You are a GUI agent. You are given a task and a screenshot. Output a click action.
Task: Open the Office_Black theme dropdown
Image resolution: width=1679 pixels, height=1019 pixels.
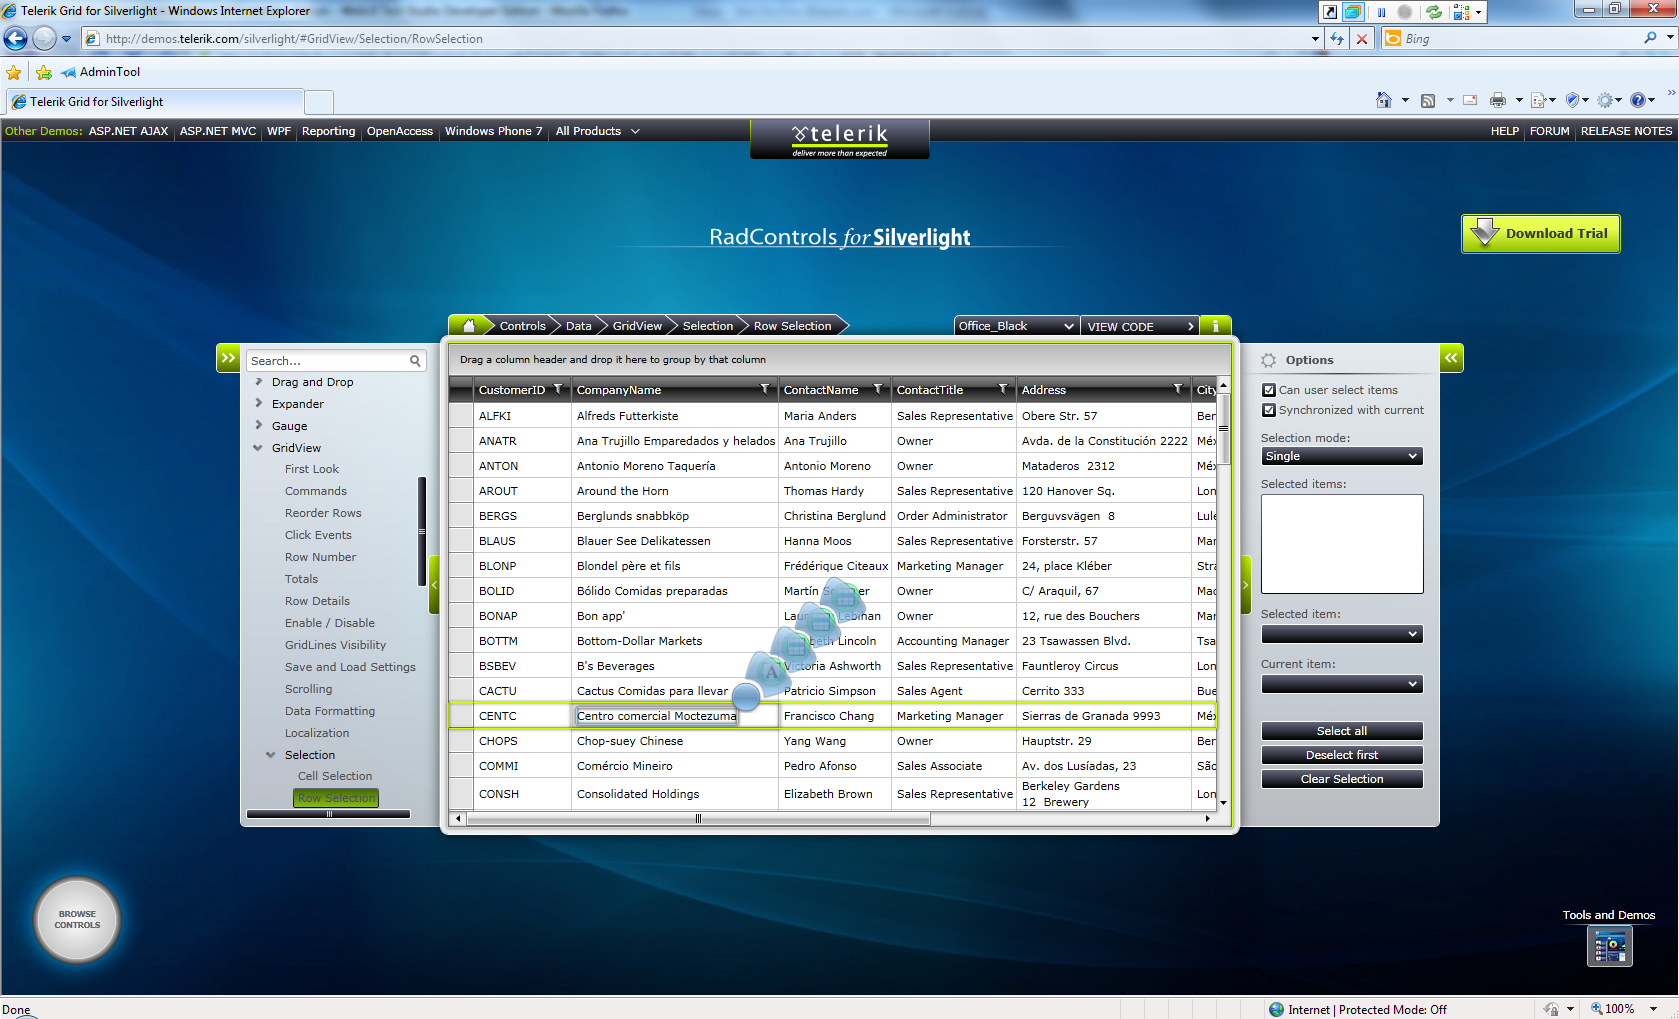pos(1017,326)
